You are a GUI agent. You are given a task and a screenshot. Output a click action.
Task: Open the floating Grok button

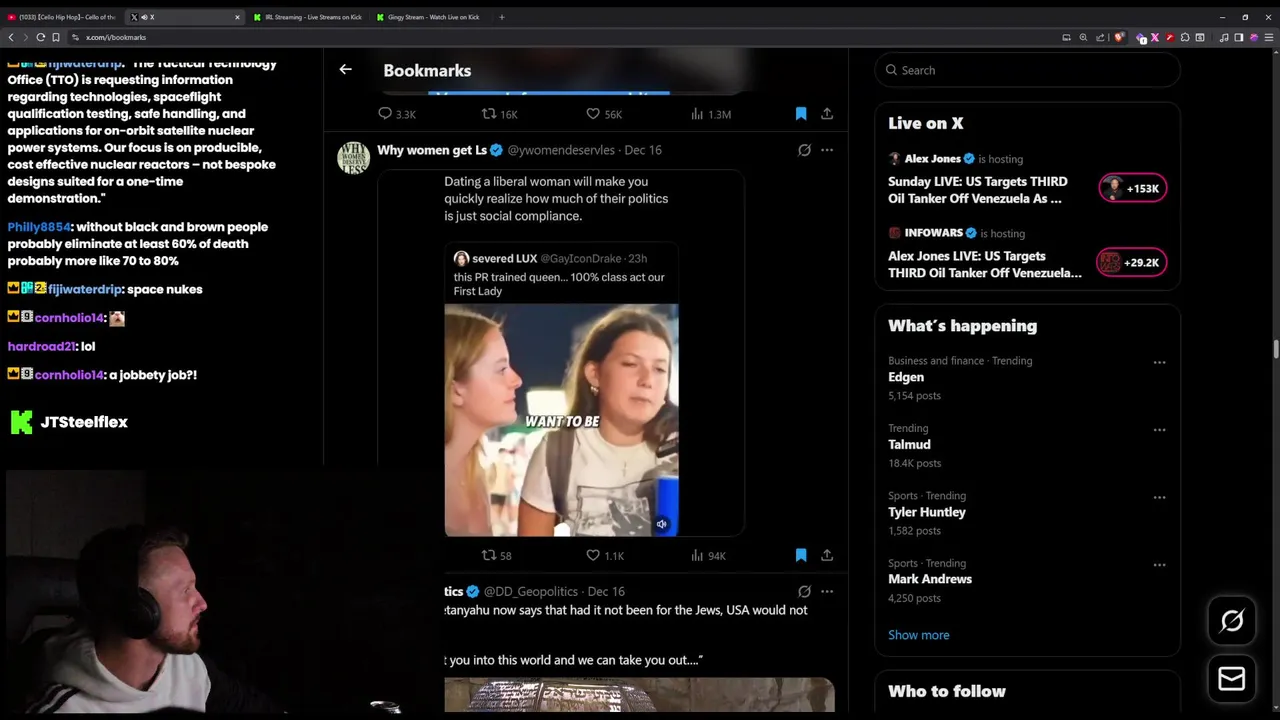1232,621
